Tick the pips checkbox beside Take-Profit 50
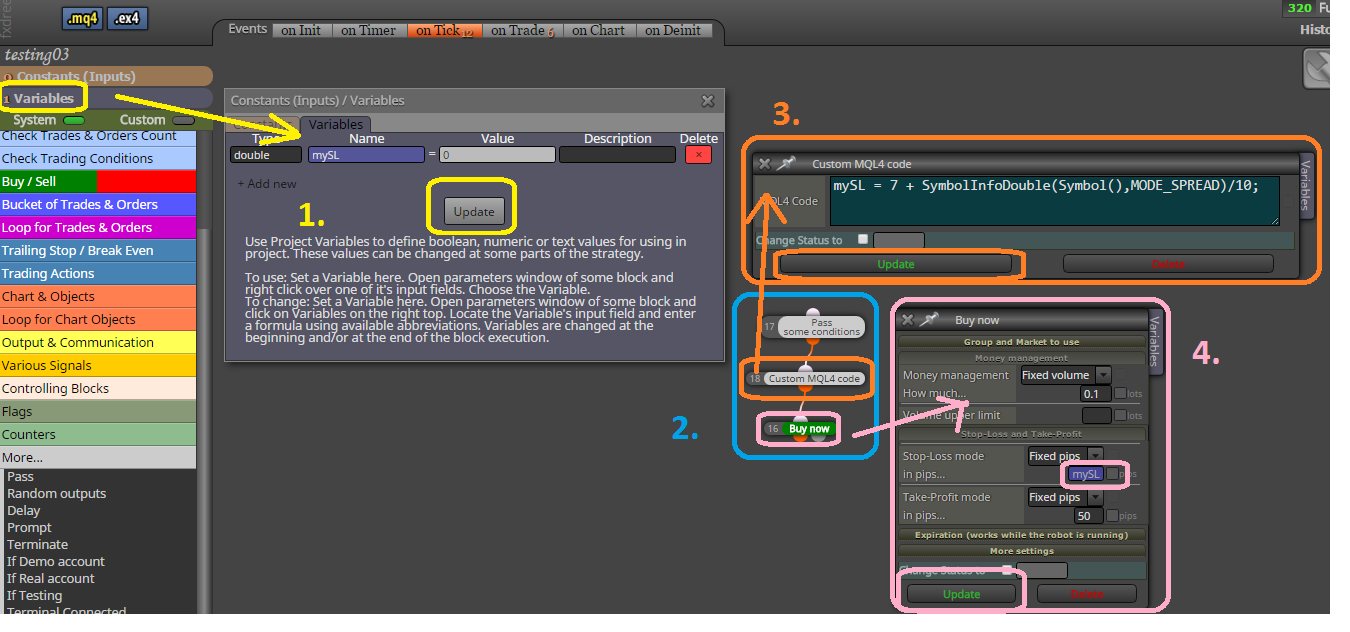 coord(1112,516)
